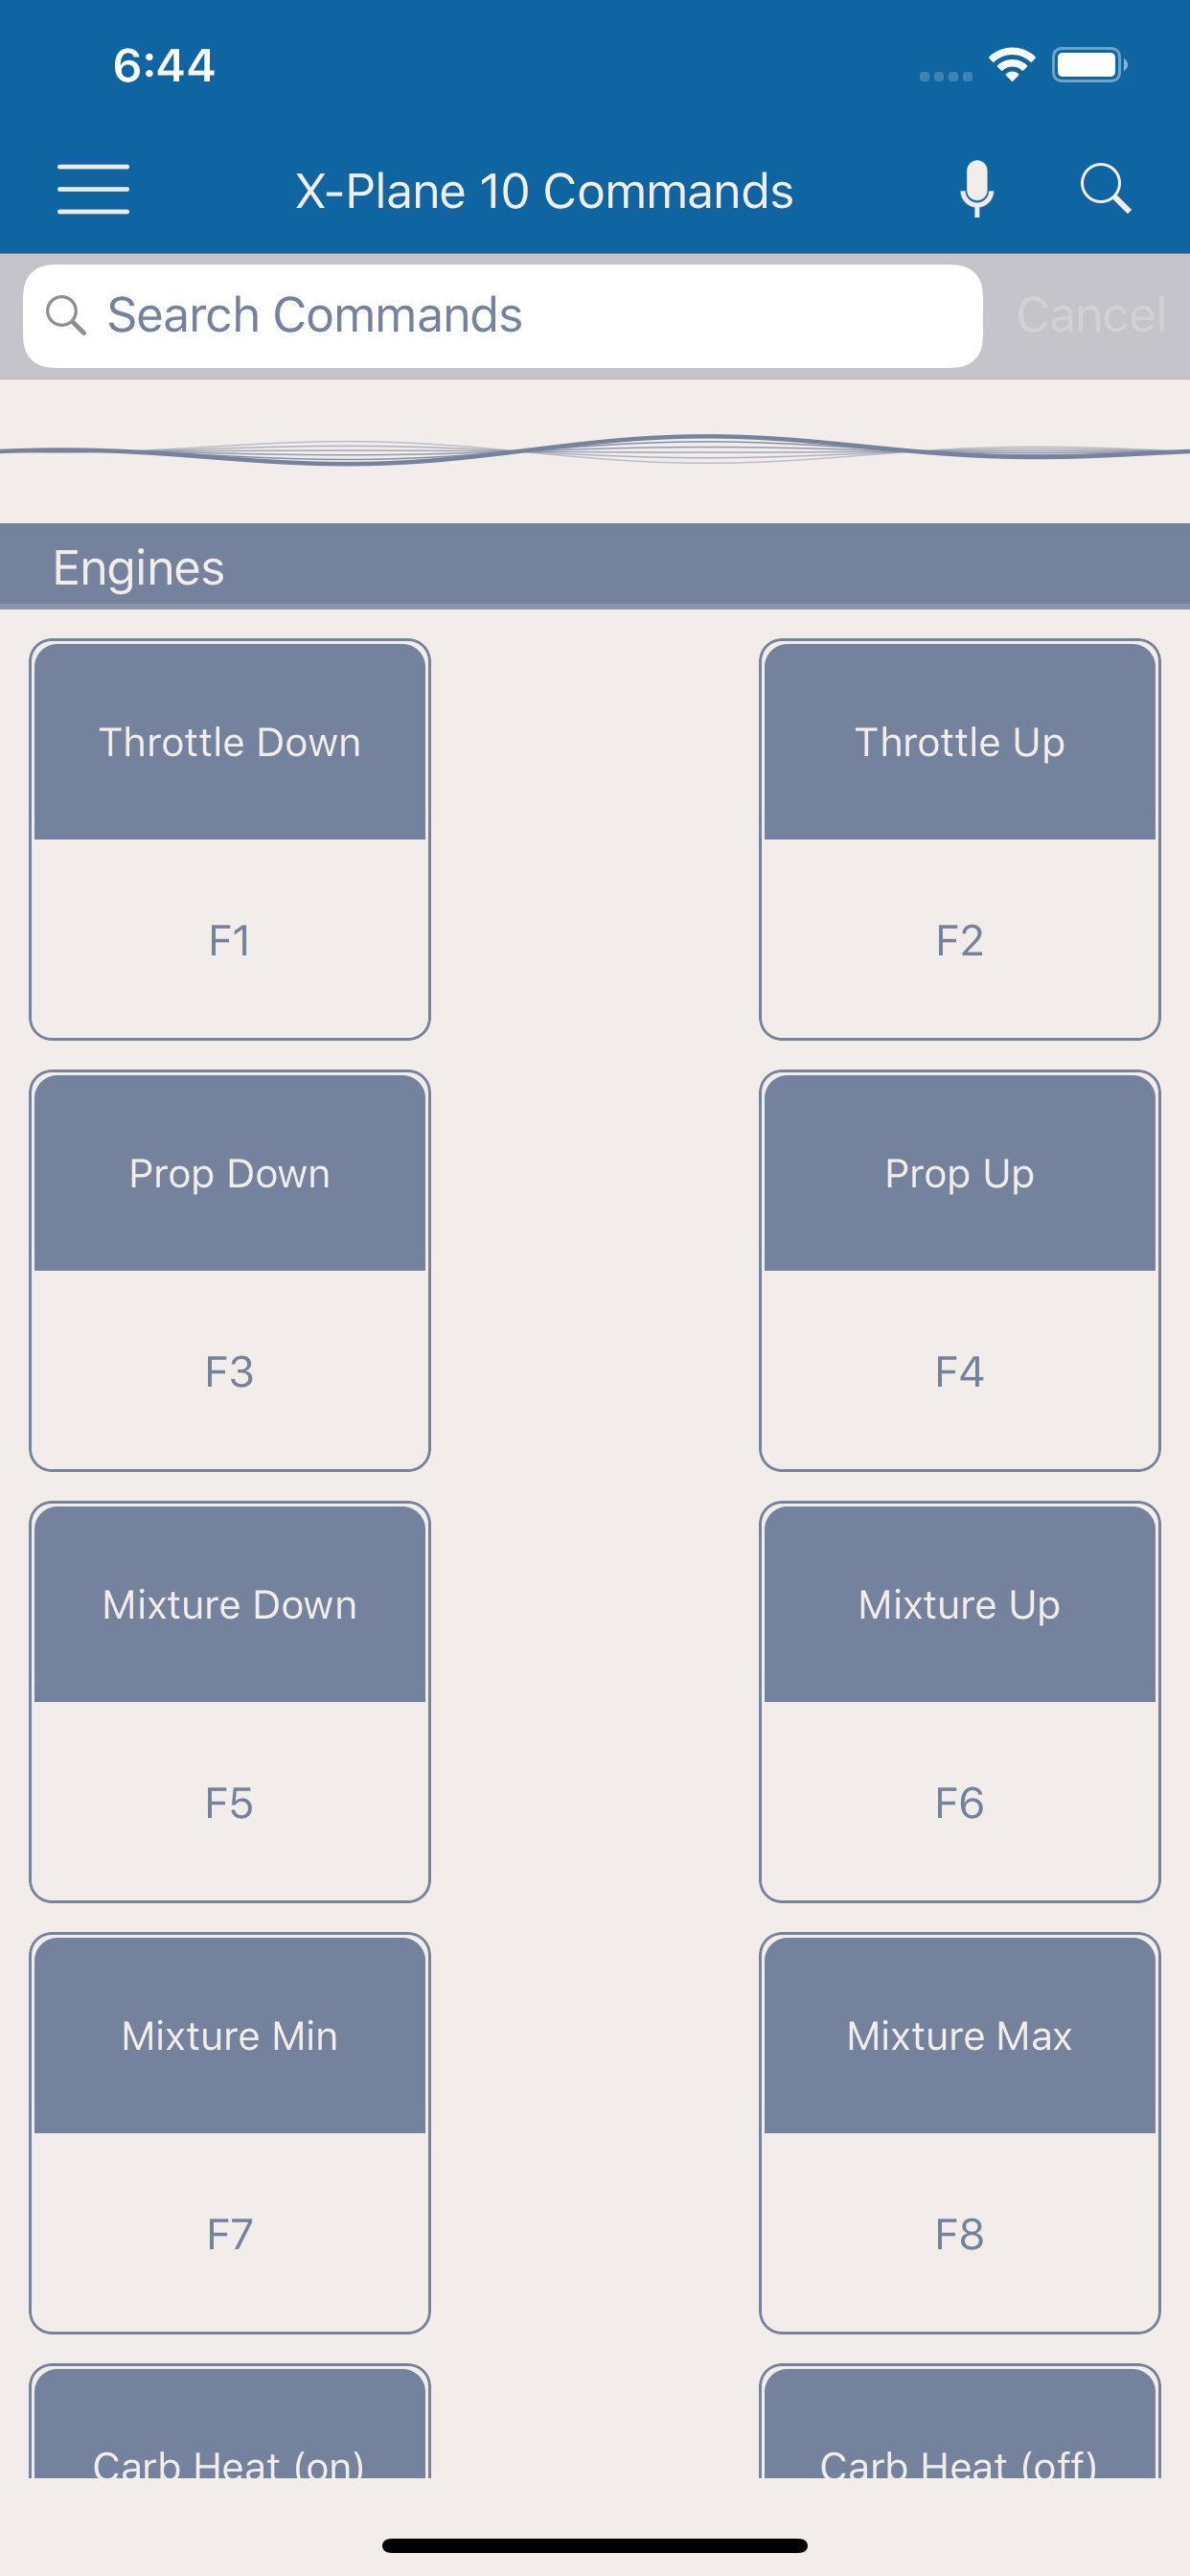Open the Mixture Down F5 card
The height and width of the screenshot is (2576, 1190).
(230, 1701)
